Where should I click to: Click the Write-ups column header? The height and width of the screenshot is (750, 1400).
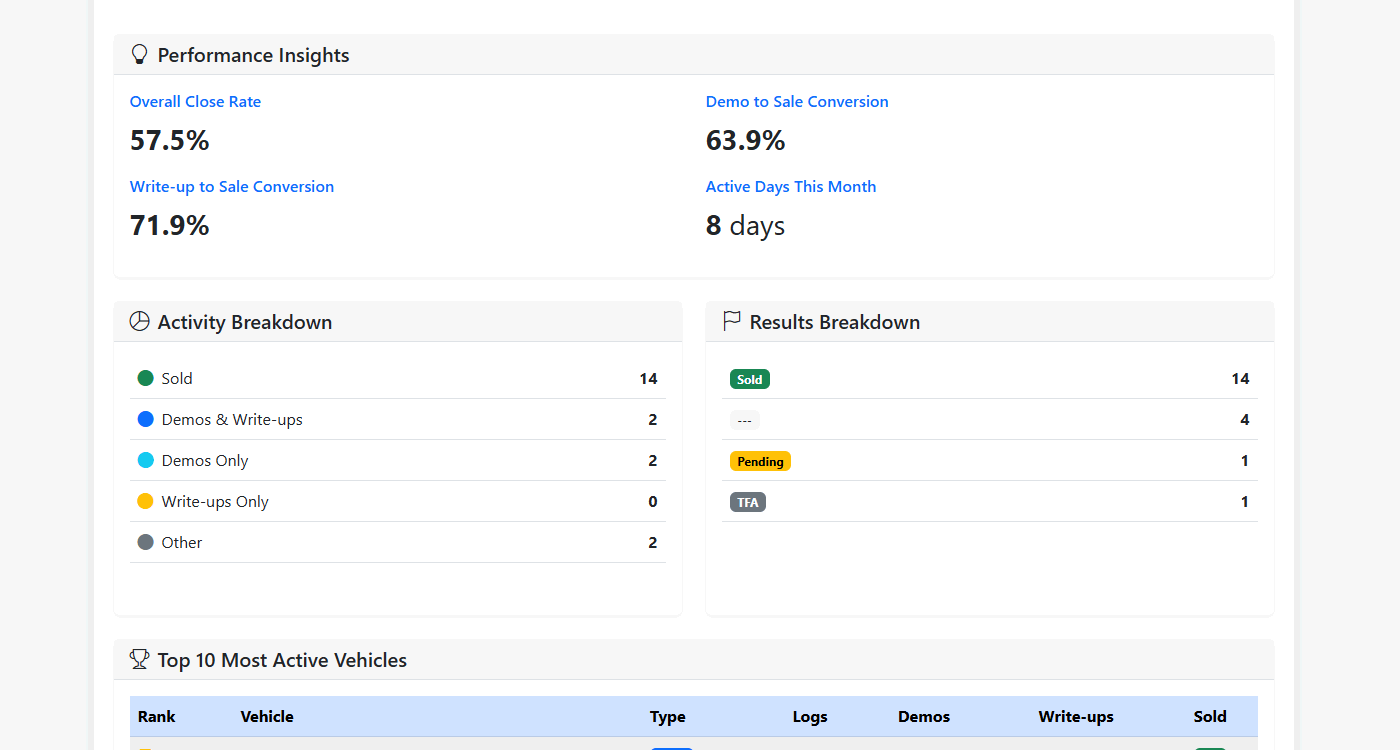[1076, 716]
